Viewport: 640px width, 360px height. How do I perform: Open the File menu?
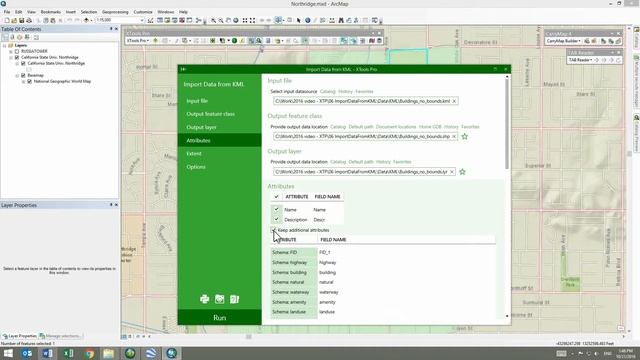tap(7, 12)
